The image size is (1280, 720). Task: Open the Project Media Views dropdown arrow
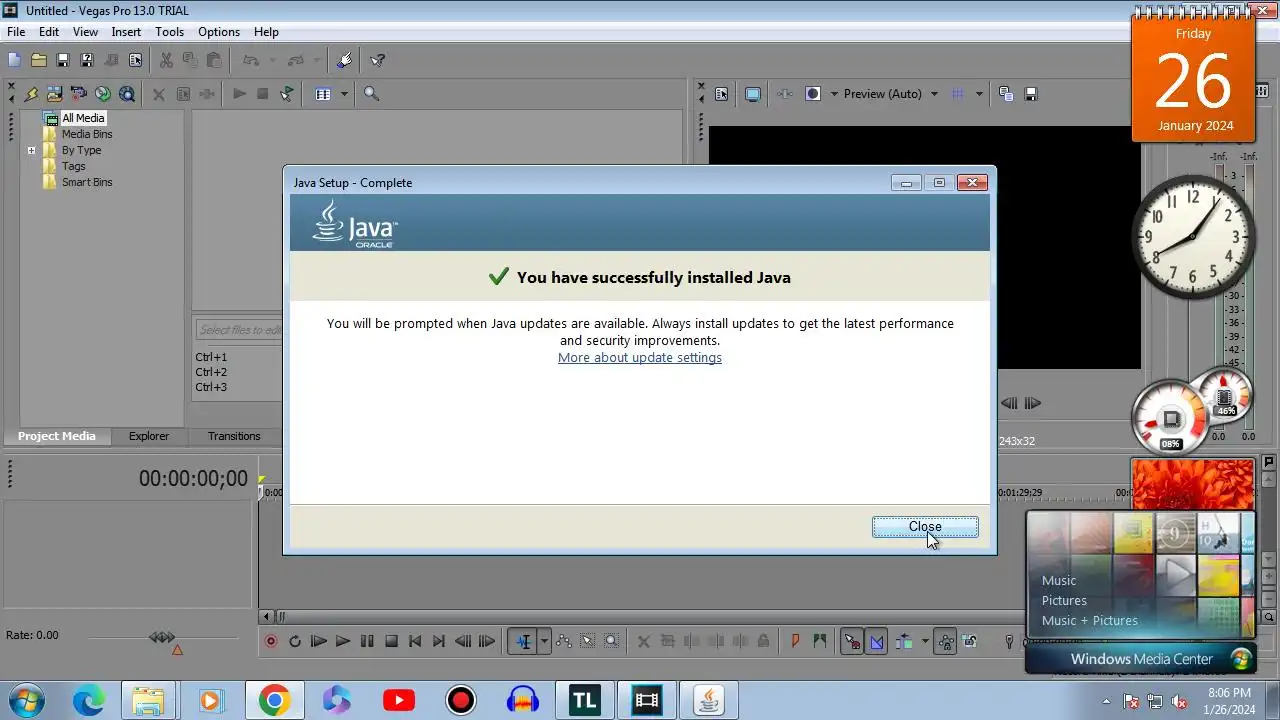coord(344,94)
